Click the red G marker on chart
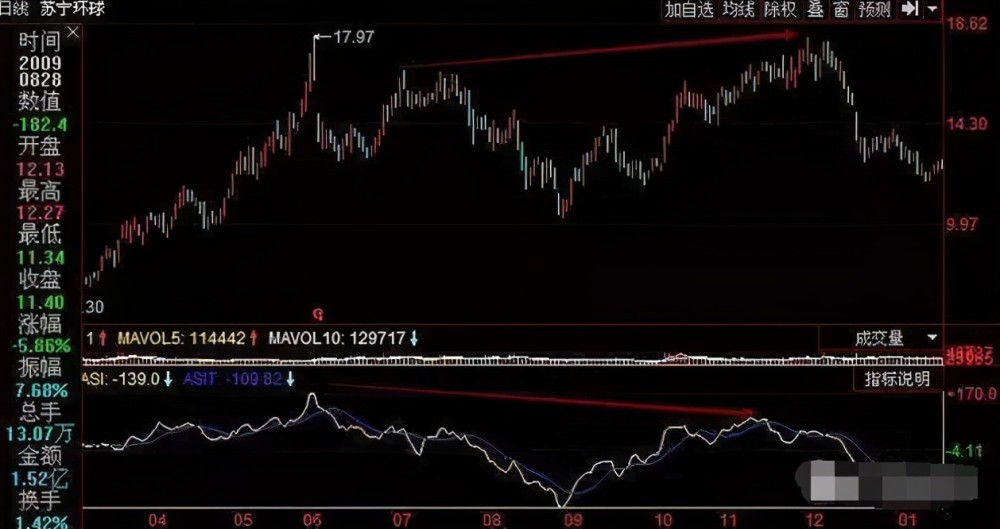The width and height of the screenshot is (1000, 529). point(318,314)
